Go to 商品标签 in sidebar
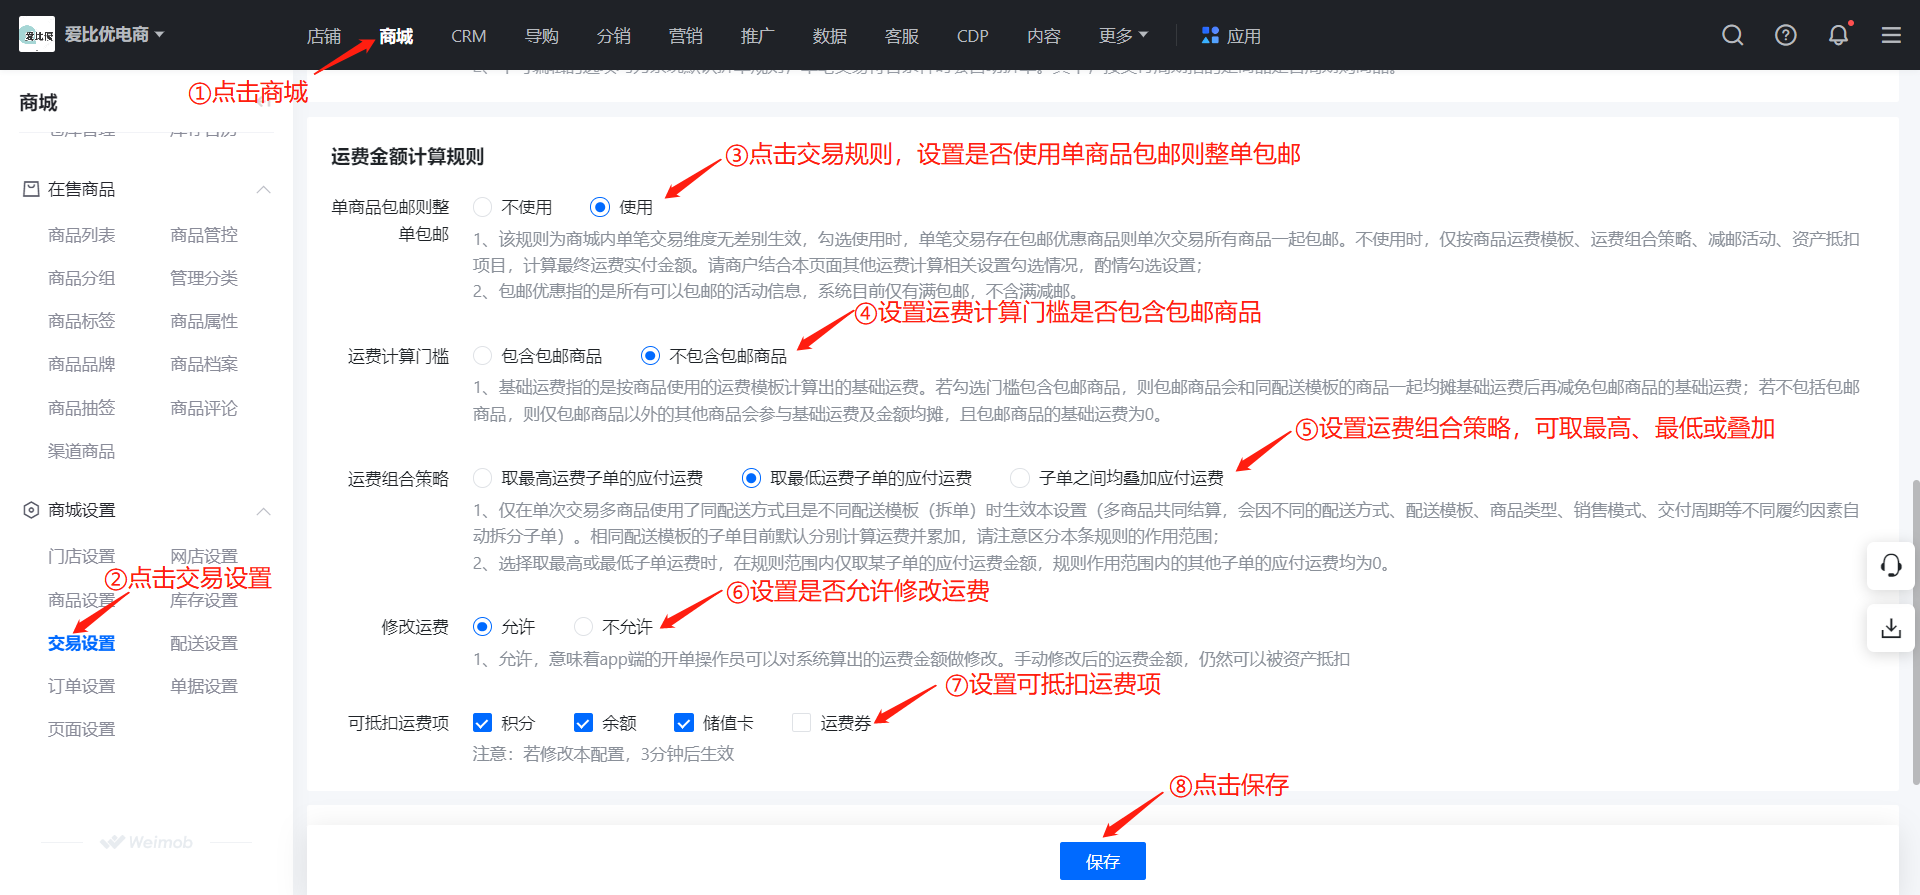 (x=82, y=321)
